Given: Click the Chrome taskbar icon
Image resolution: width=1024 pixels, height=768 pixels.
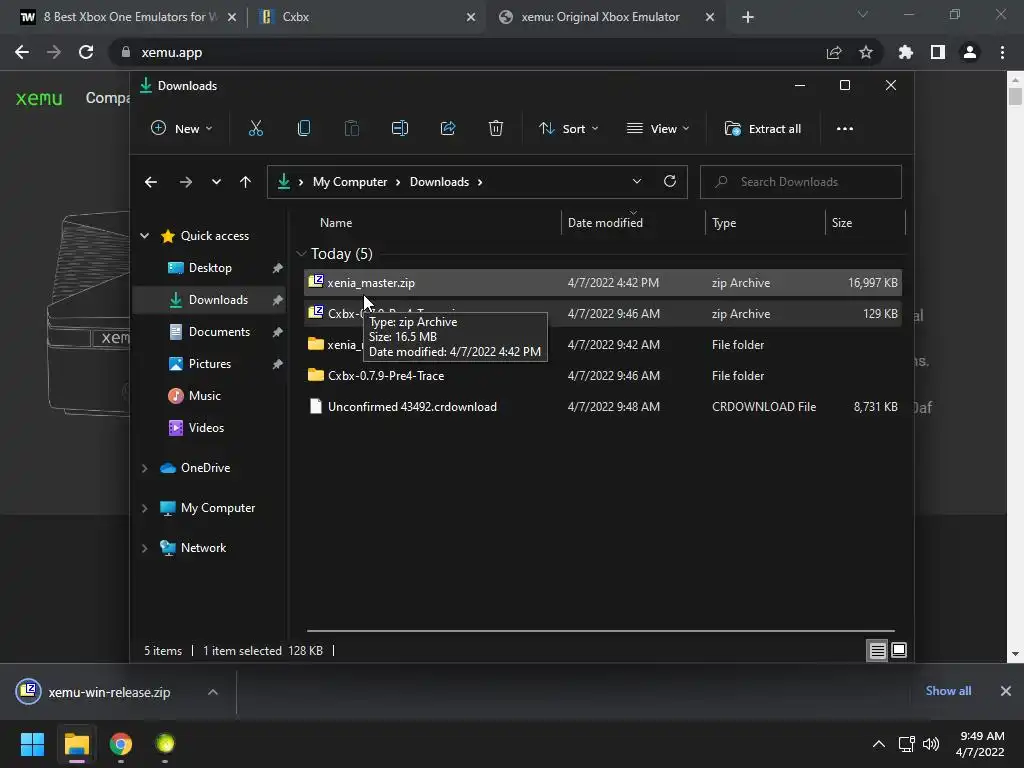Looking at the screenshot, I should [x=121, y=744].
